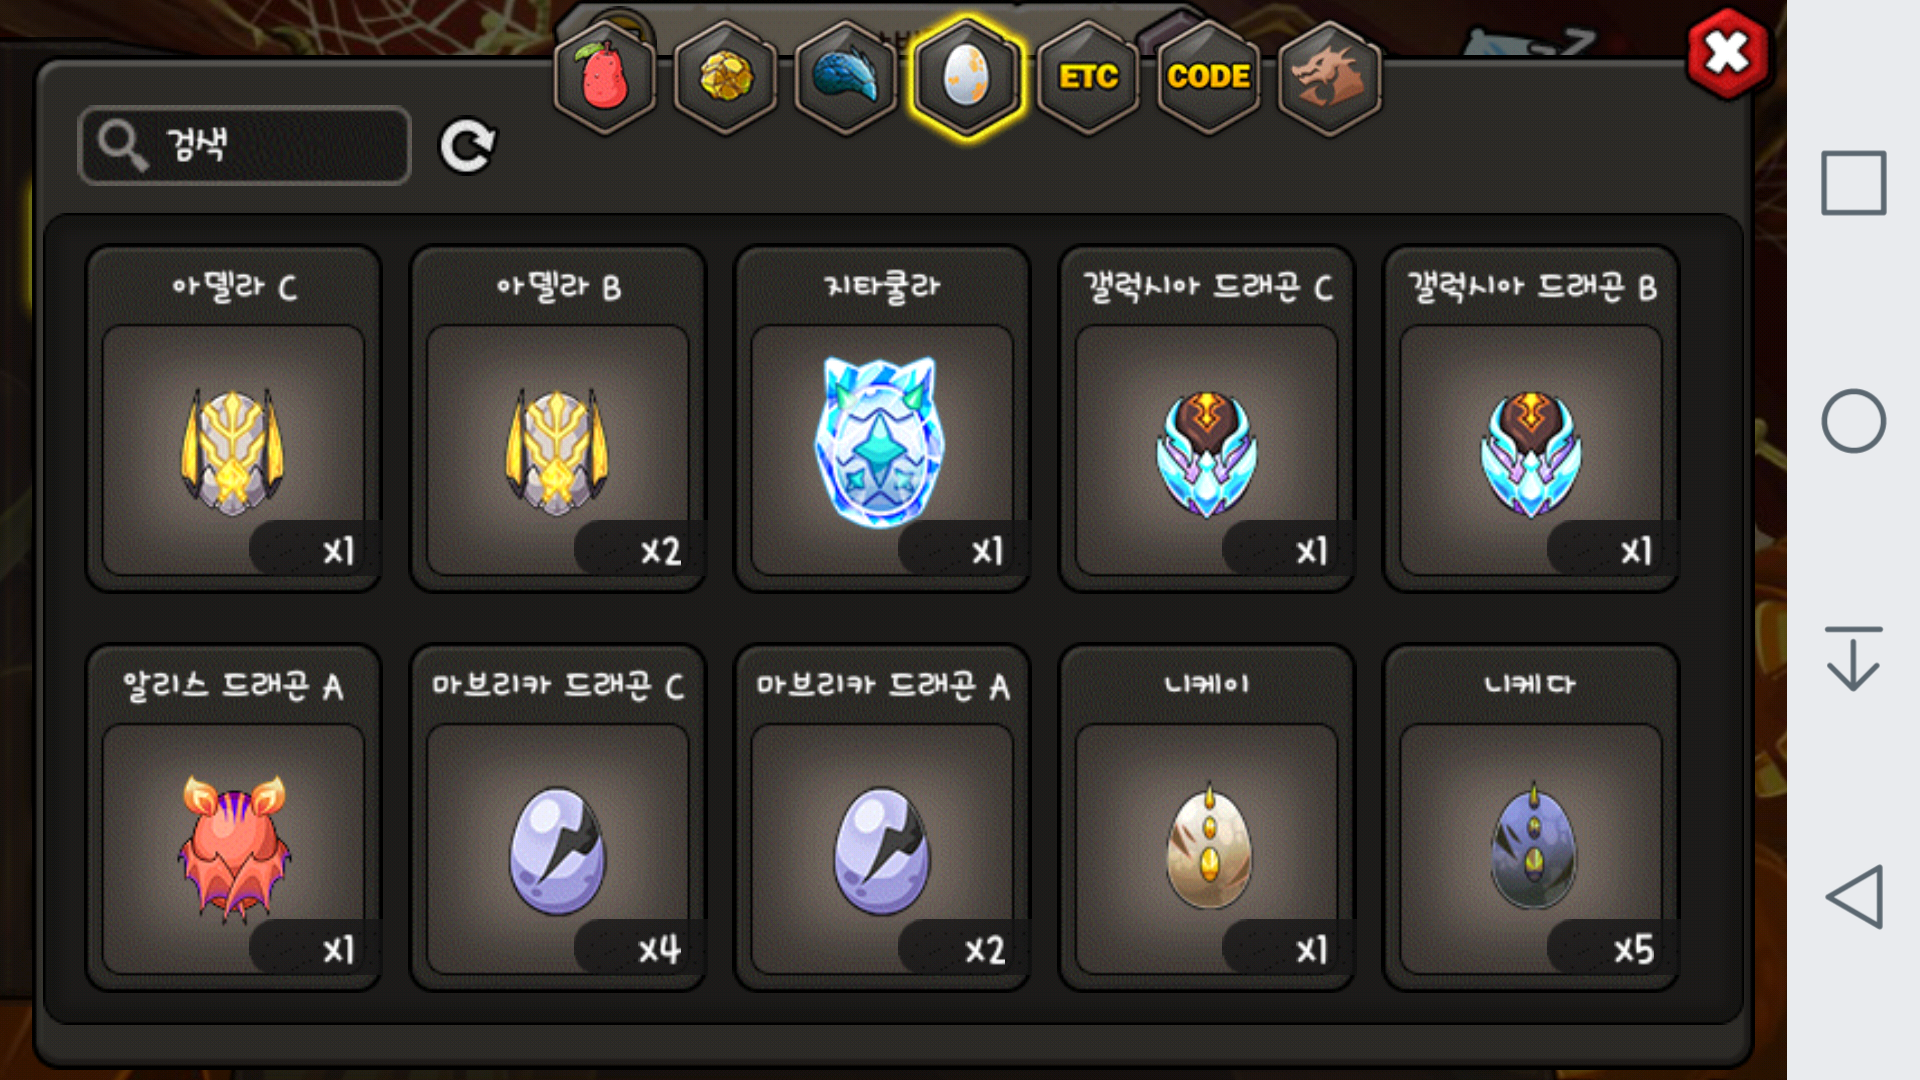Close the inventory with red X
Screen dimensions: 1920x1080
click(1727, 54)
